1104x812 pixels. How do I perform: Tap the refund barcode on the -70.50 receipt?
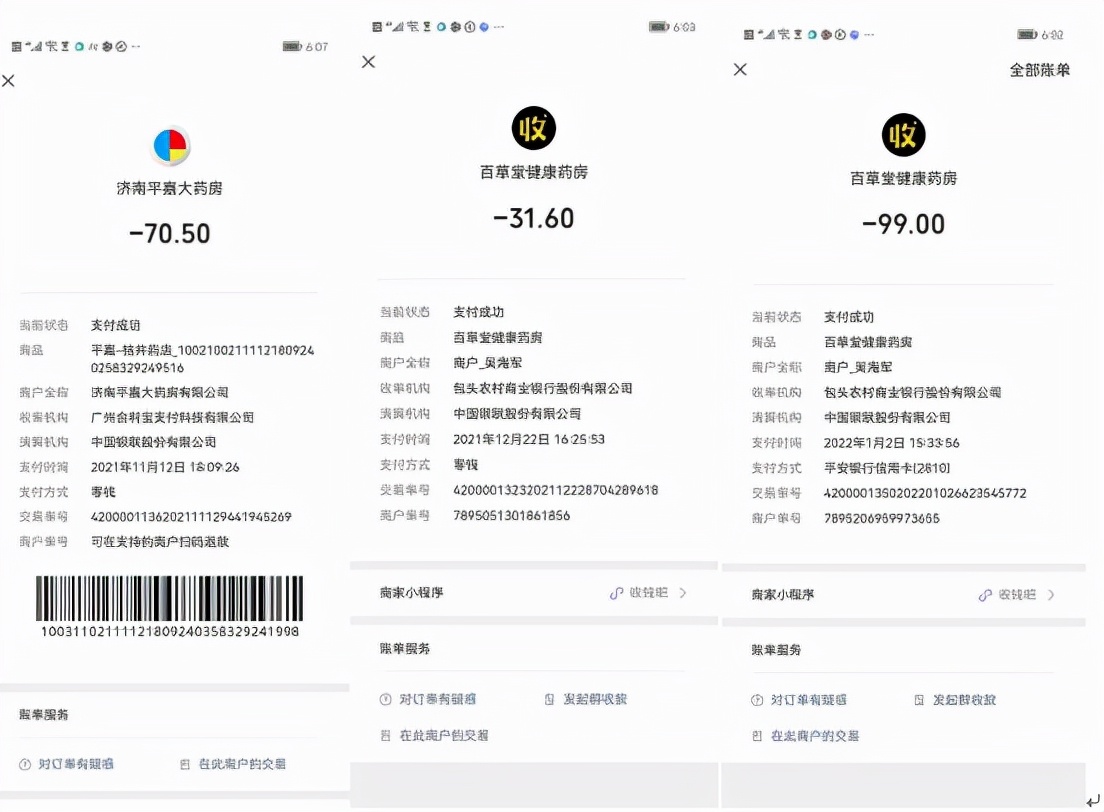170,599
